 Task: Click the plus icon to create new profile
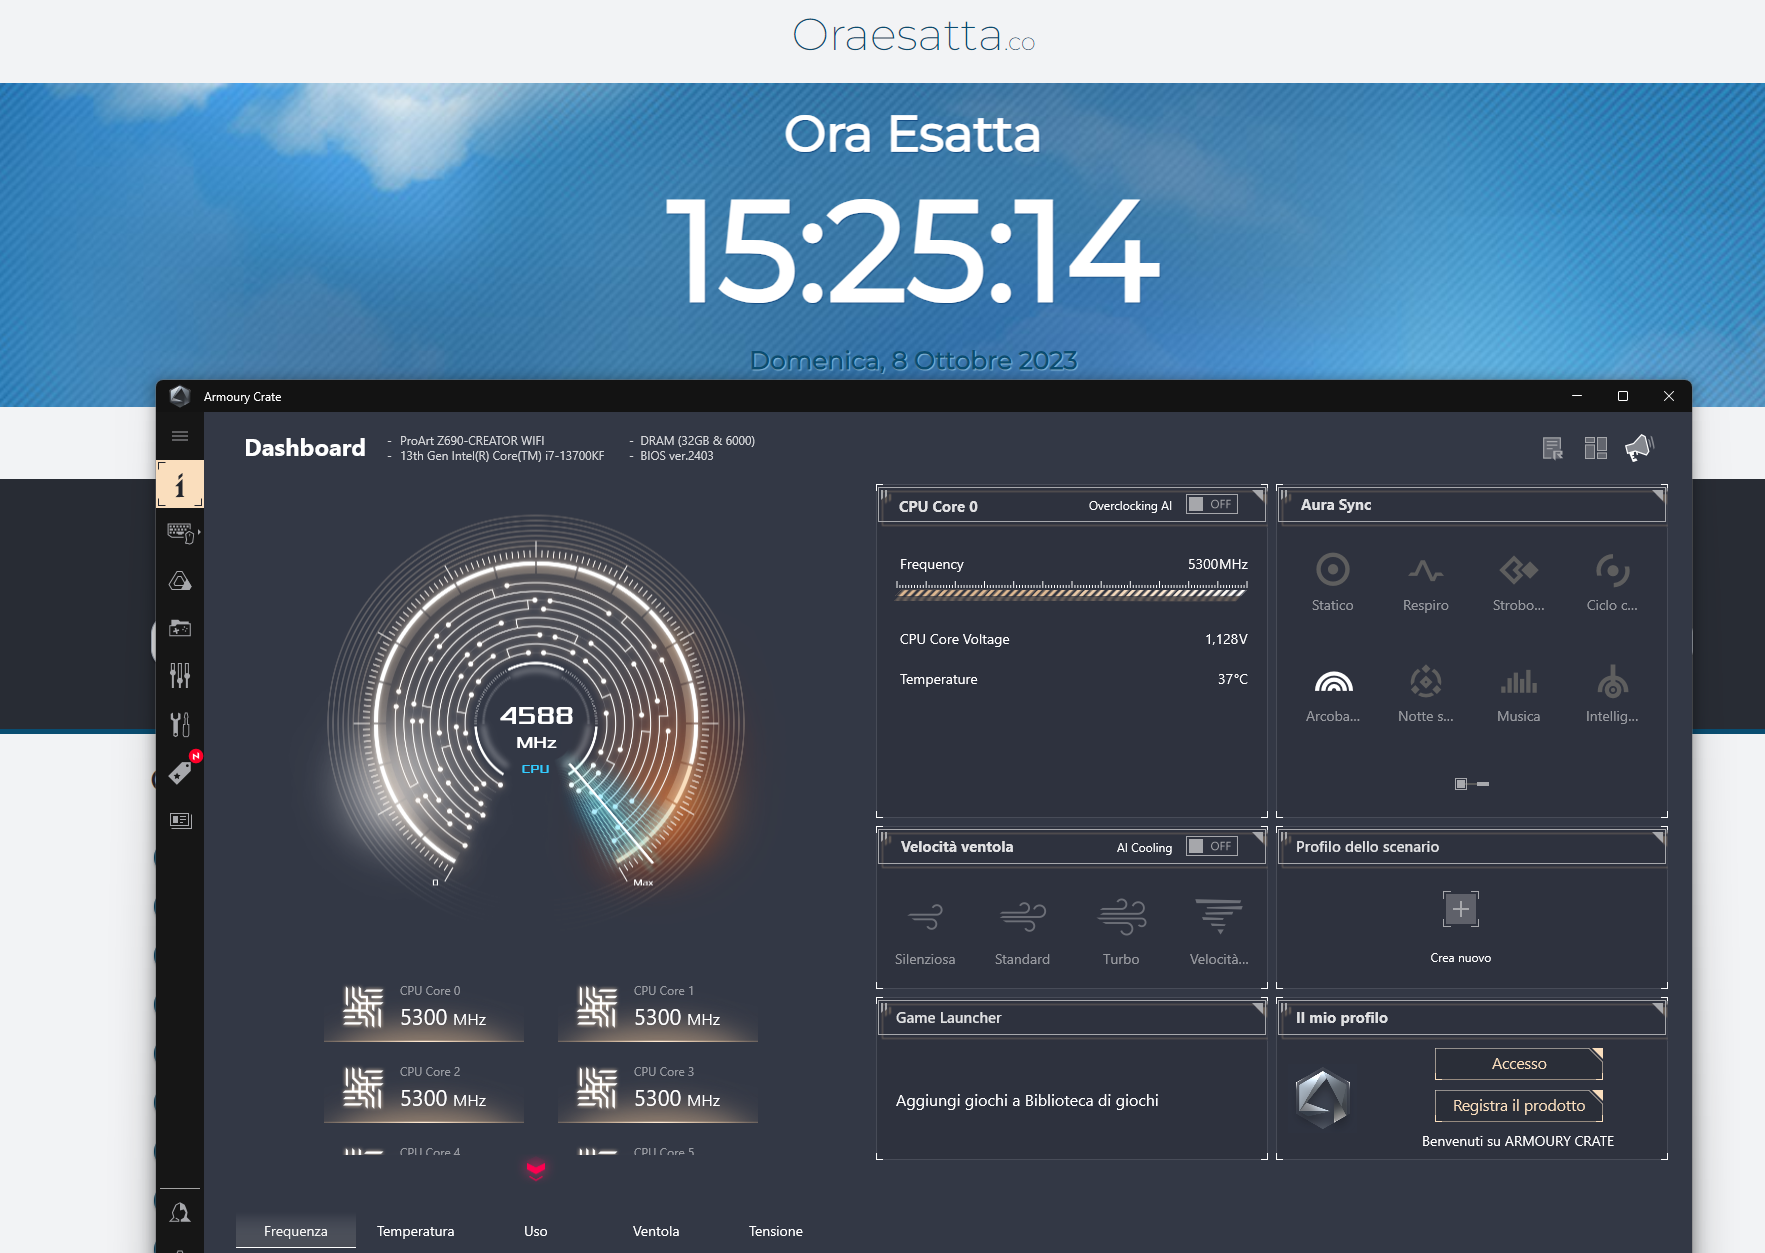[1461, 909]
